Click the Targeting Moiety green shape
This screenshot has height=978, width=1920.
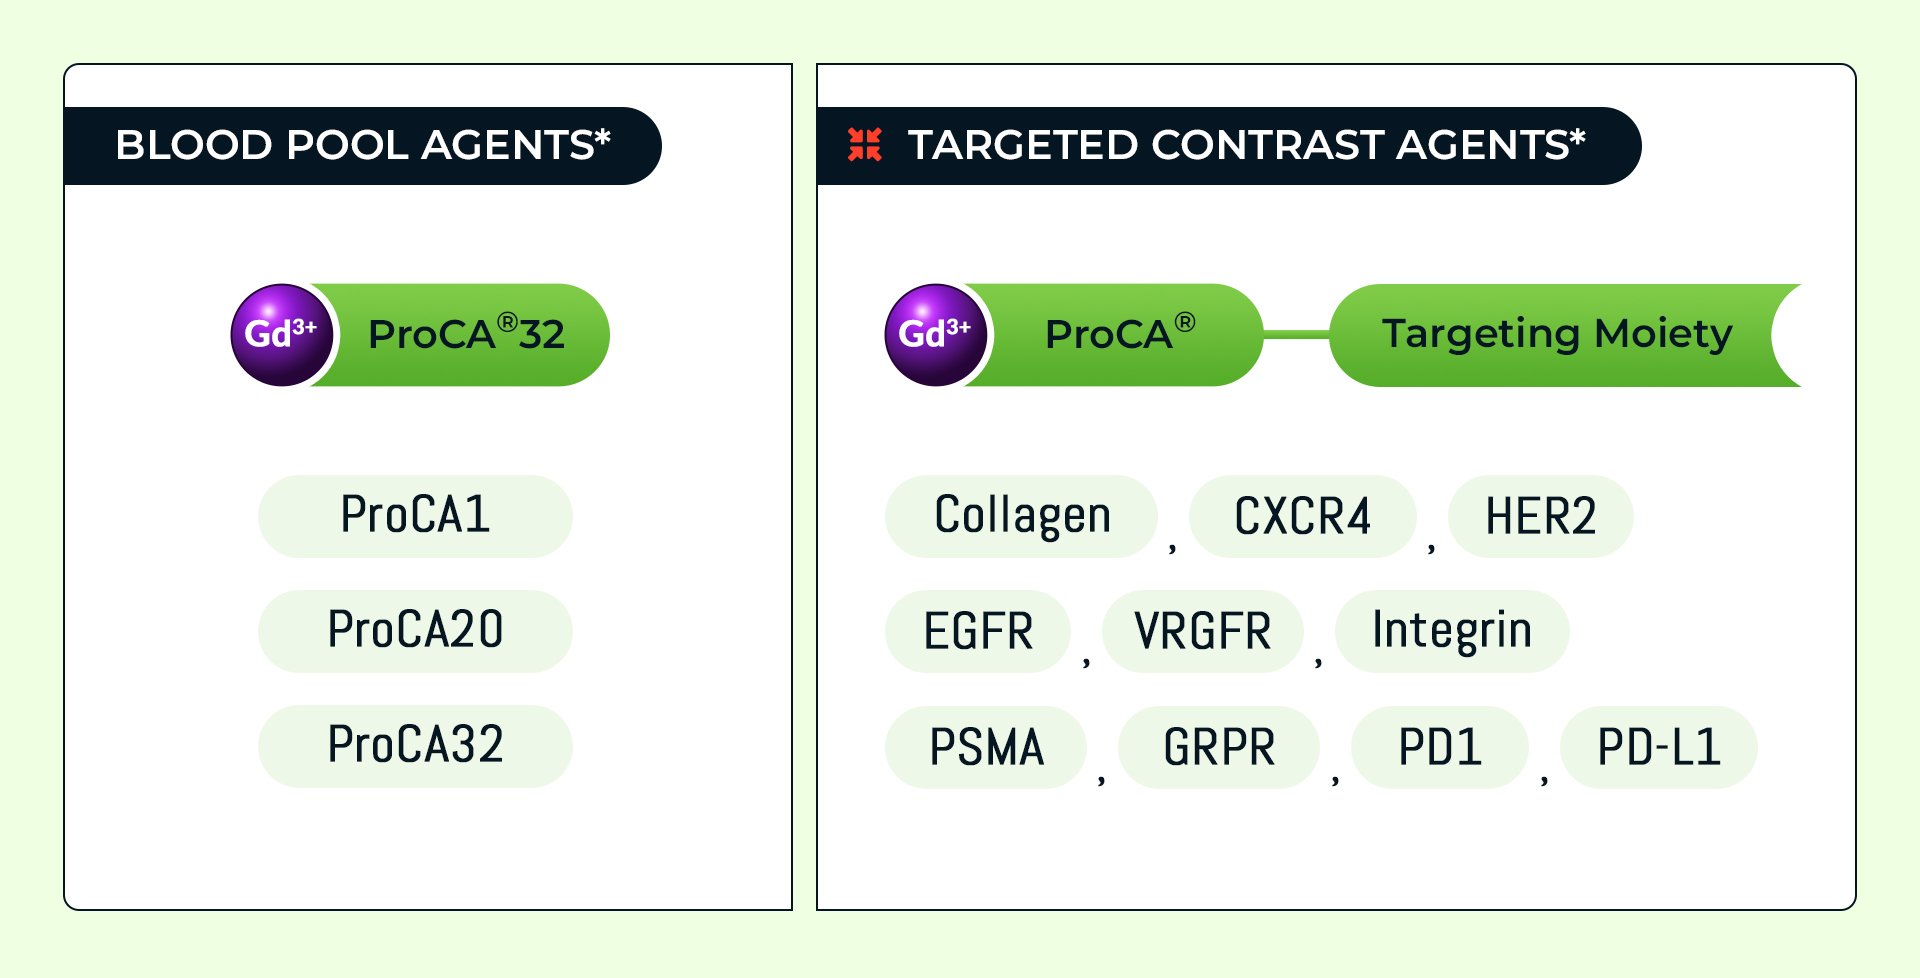(x=1556, y=335)
